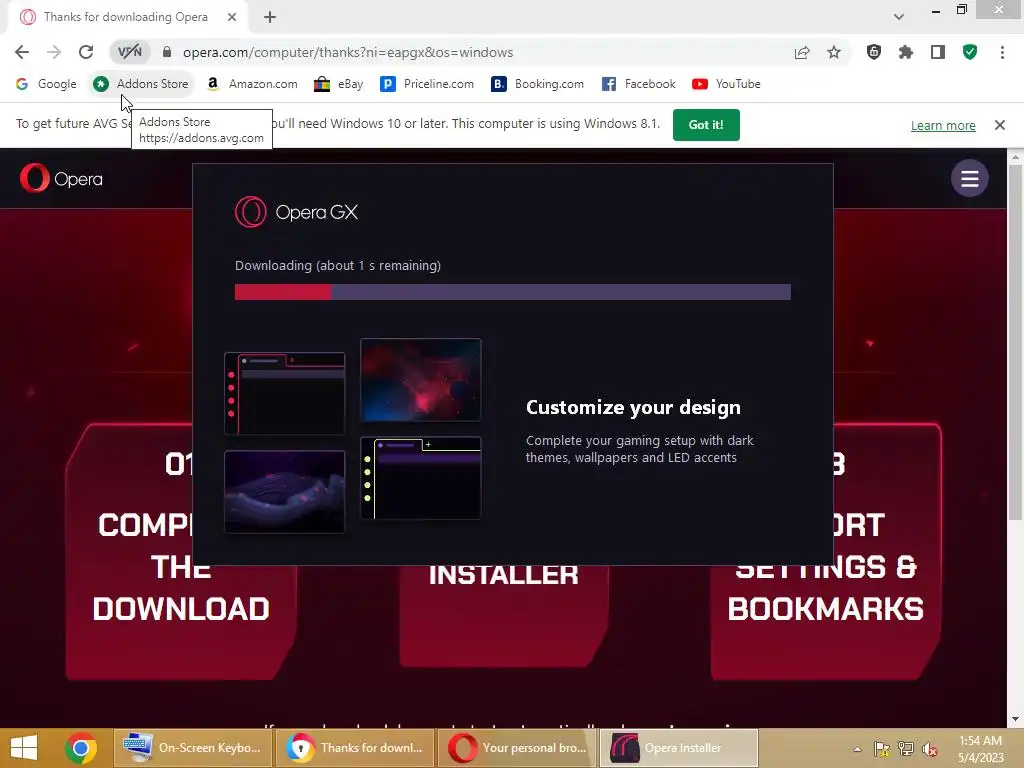
Task: Switch to Thanks for downl... taskbar item
Action: (x=355, y=748)
